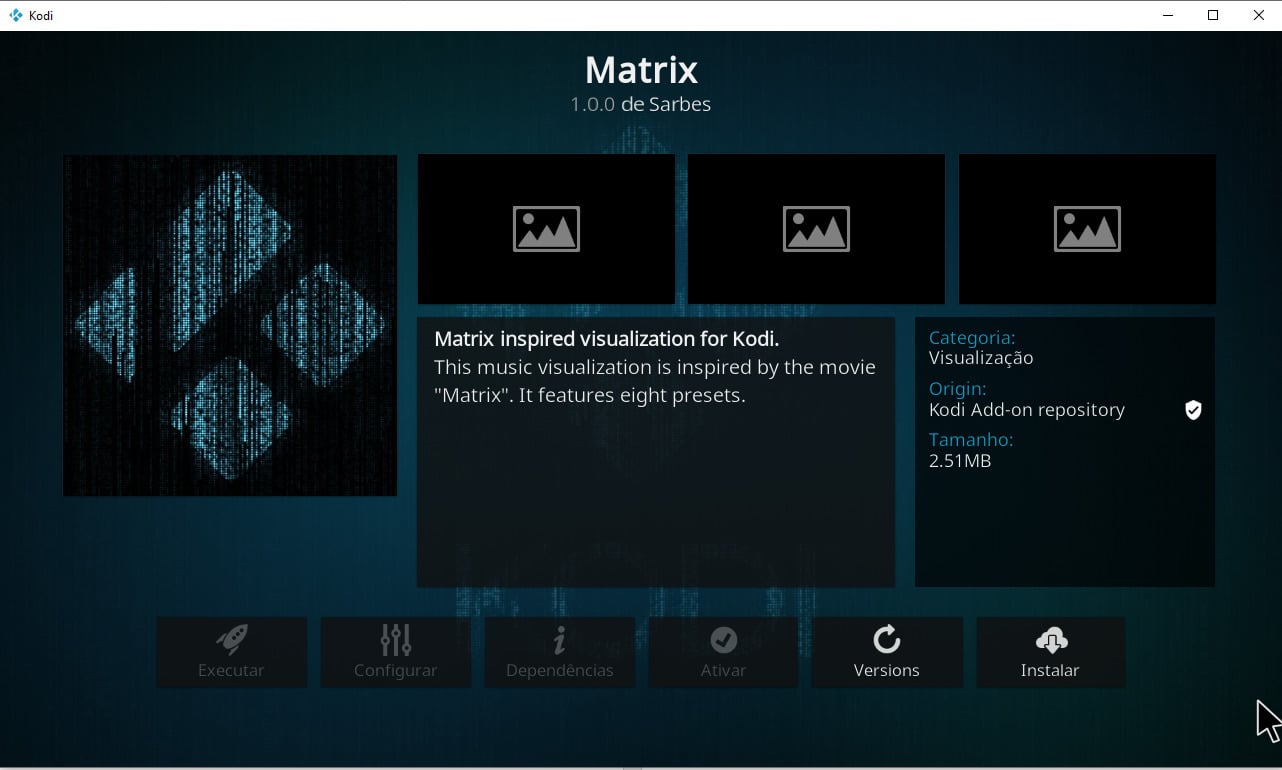The width and height of the screenshot is (1282, 770).
Task: Click the 'Visualização' category value
Action: click(x=981, y=358)
